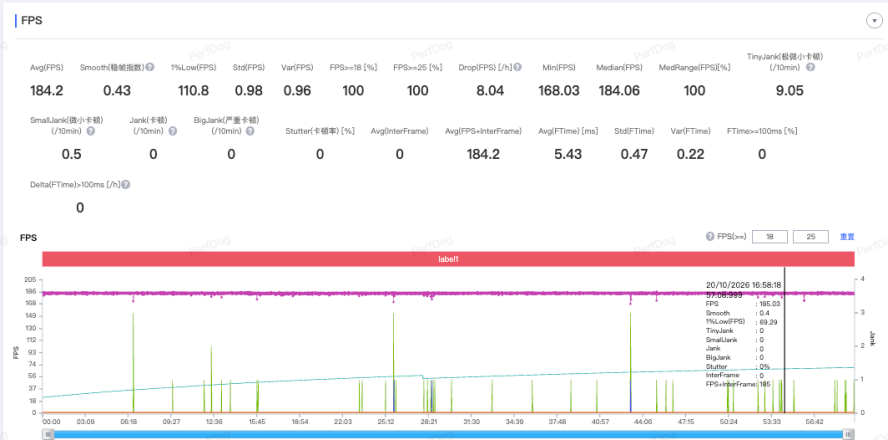Click the Stutter [%] label
The image size is (888, 440).
[x=320, y=131]
